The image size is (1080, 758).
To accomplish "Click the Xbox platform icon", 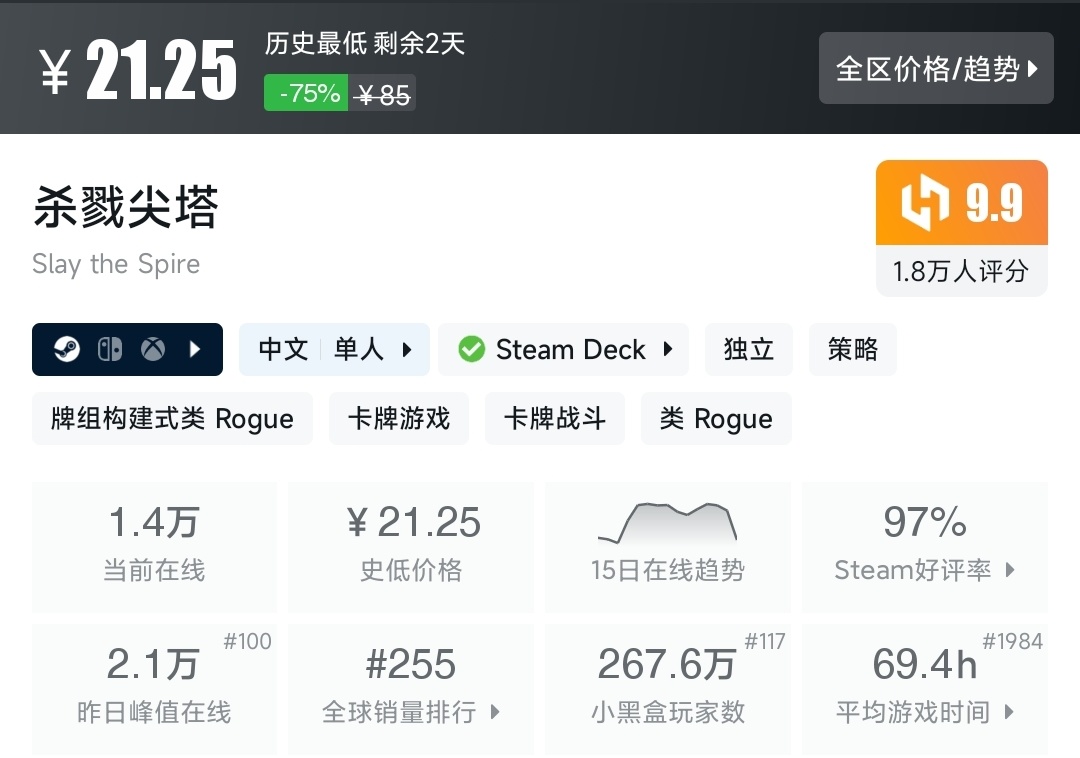I will 153,349.
